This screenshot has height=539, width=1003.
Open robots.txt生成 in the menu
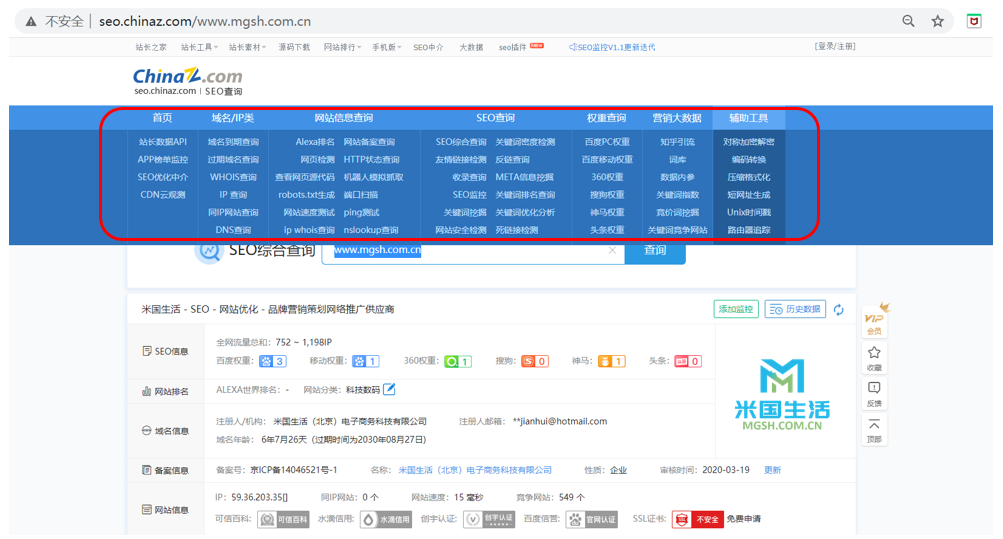pyautogui.click(x=306, y=195)
